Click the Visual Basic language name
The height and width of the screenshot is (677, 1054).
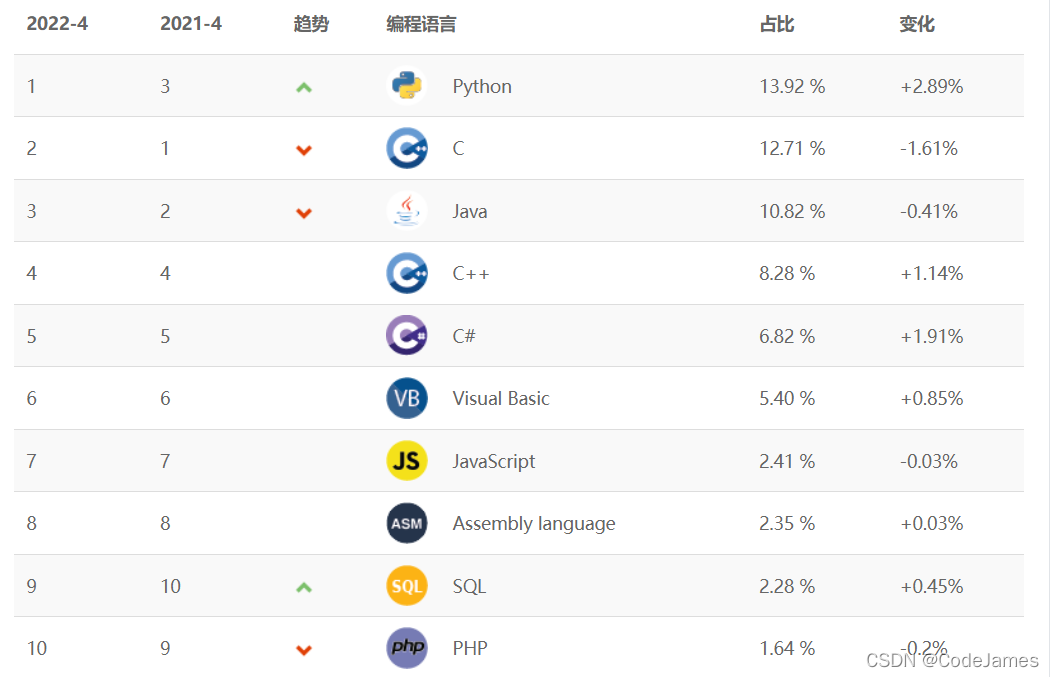(501, 398)
